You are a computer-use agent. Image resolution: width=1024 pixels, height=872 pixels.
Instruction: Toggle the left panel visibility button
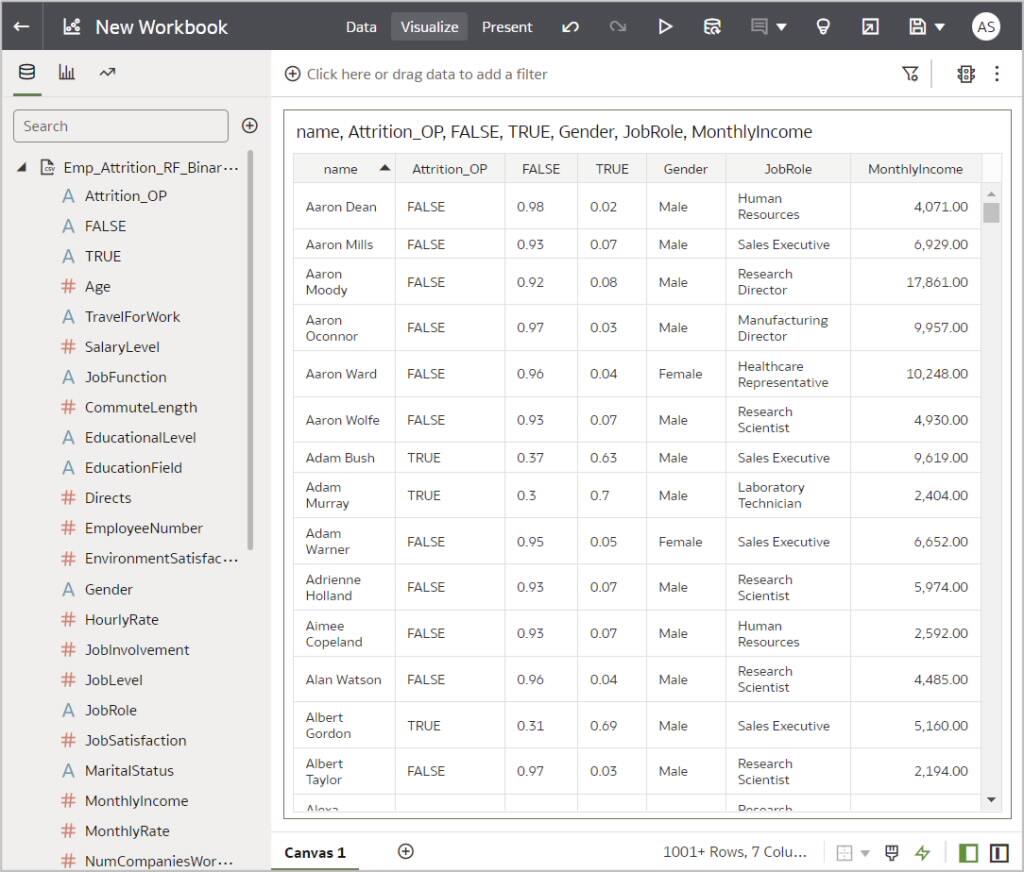pos(968,852)
